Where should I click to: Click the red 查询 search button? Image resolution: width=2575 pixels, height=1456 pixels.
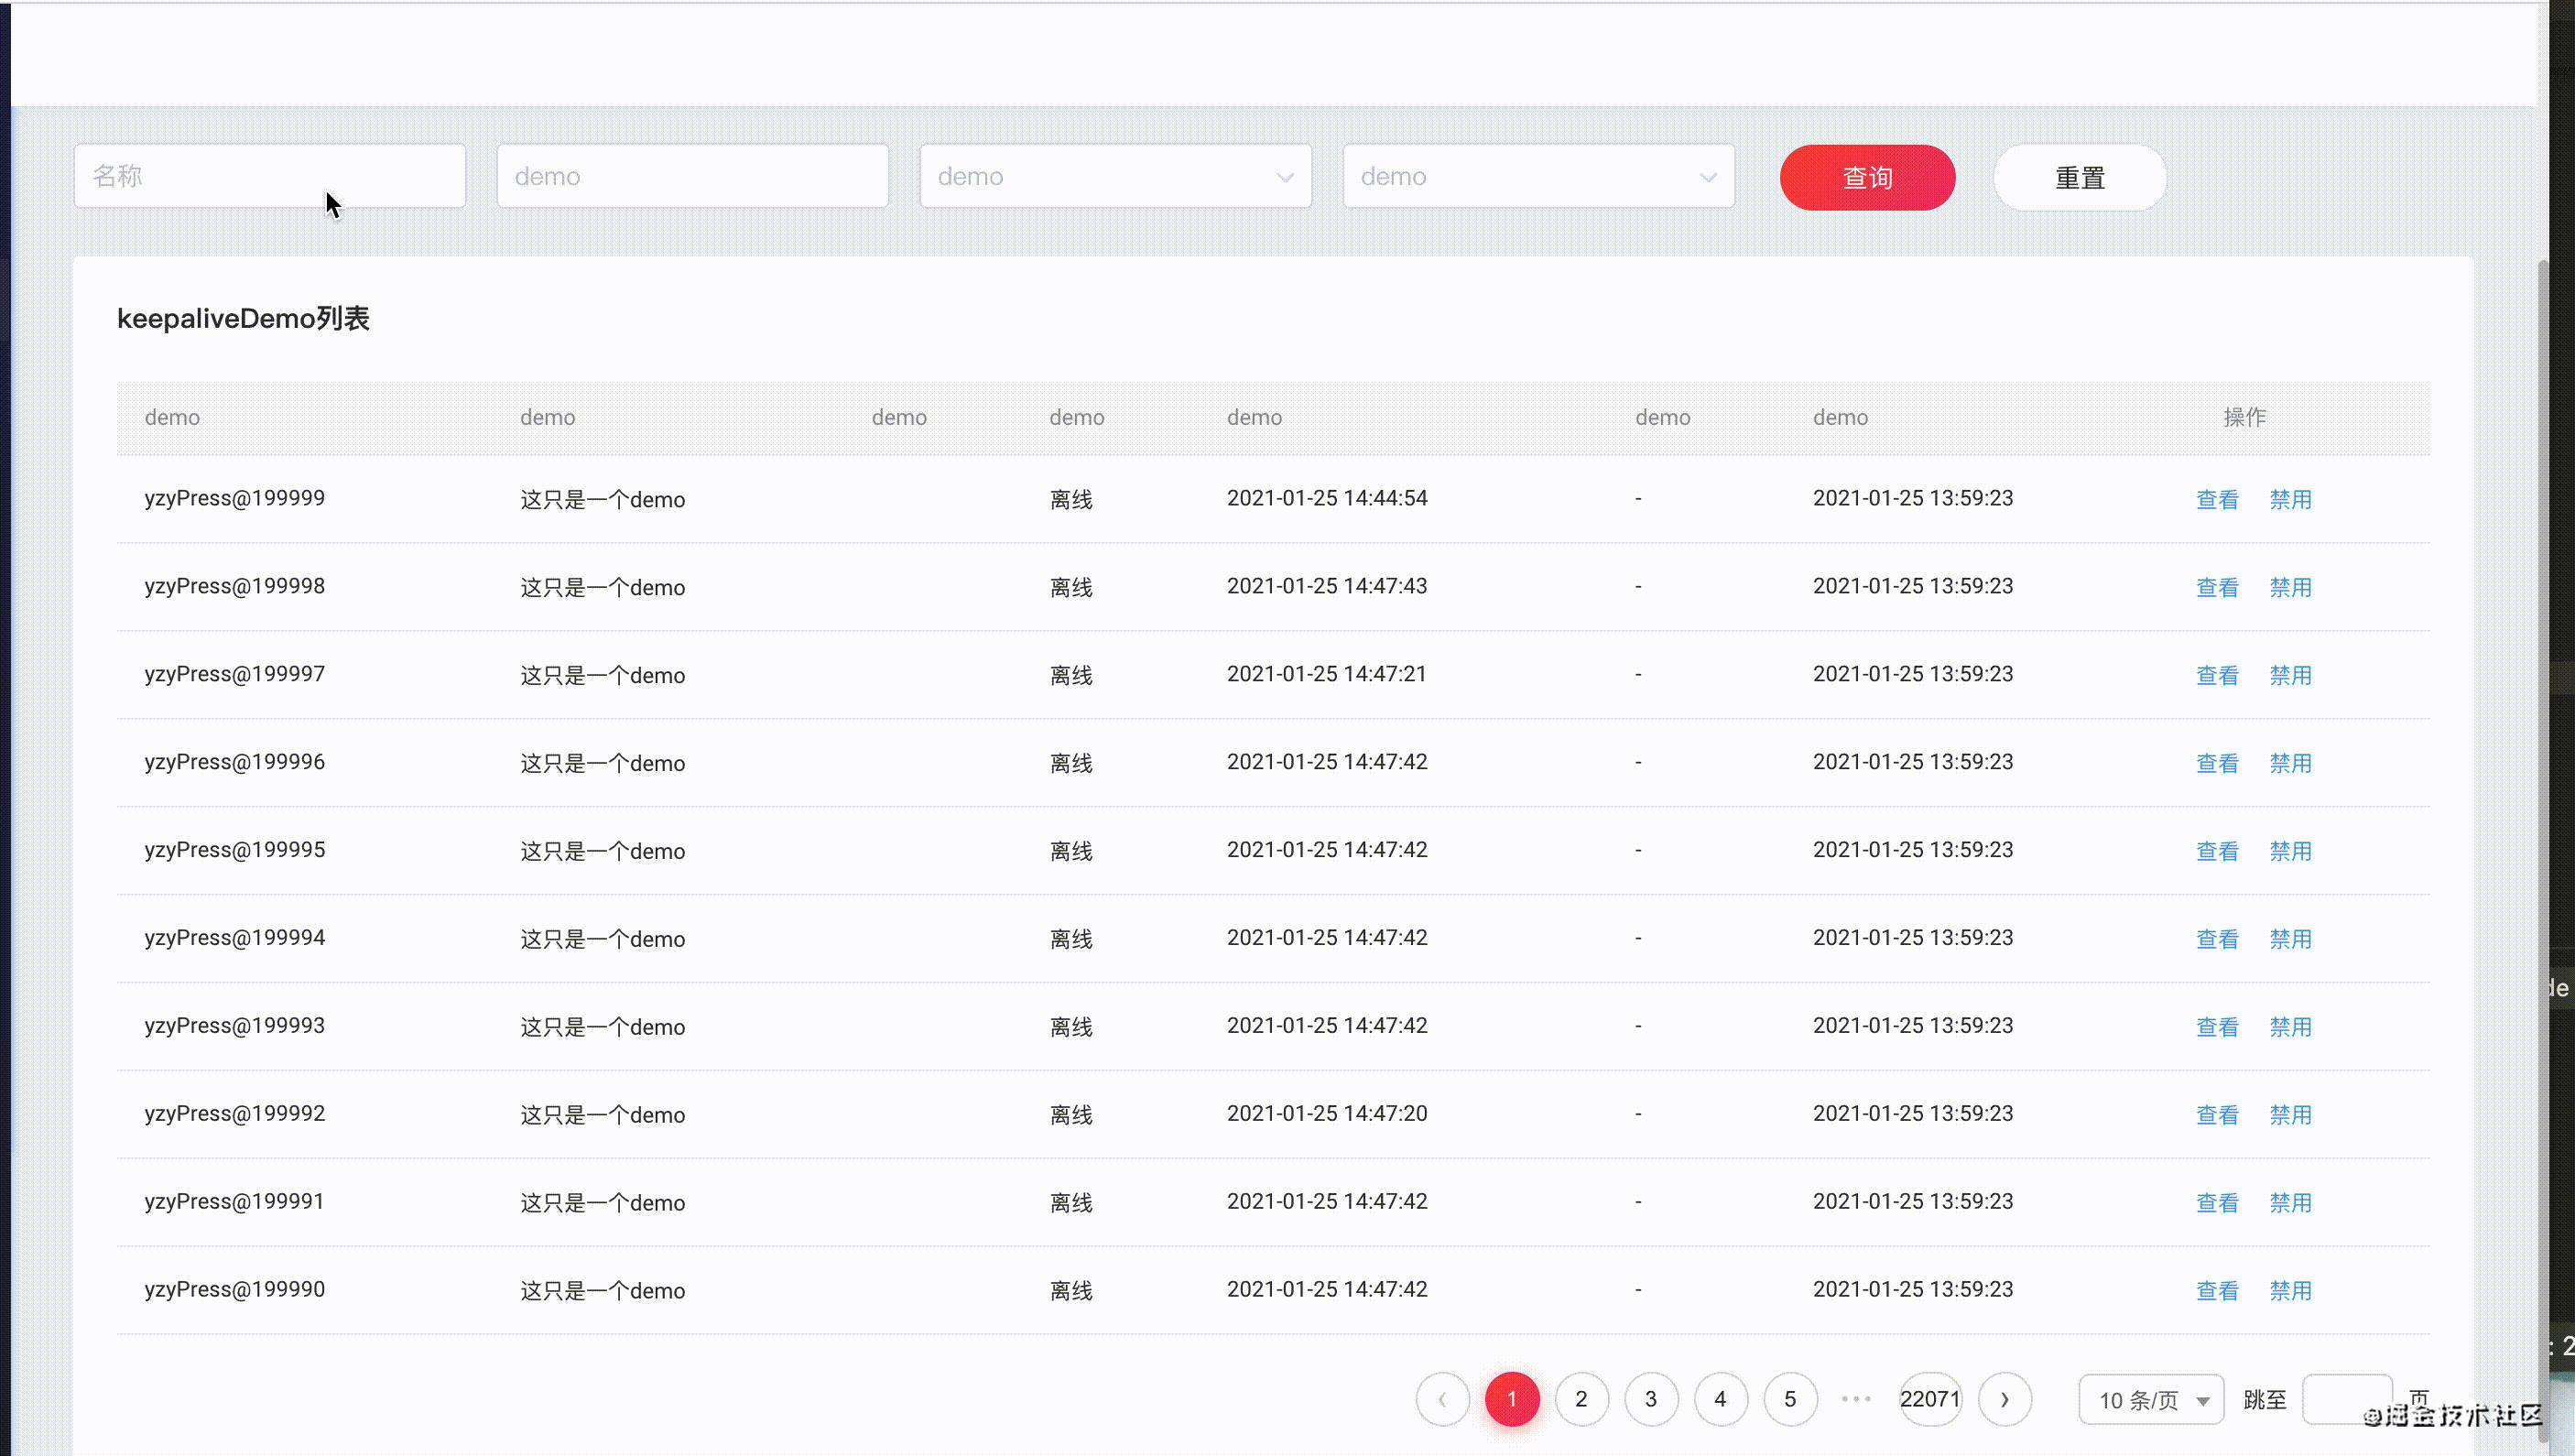click(1867, 178)
